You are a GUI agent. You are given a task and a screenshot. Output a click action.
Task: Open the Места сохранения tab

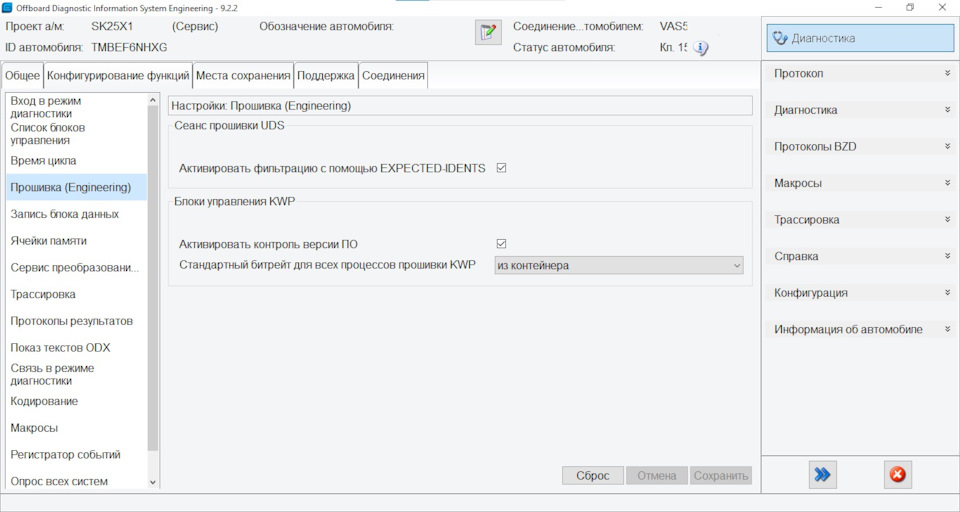click(243, 76)
